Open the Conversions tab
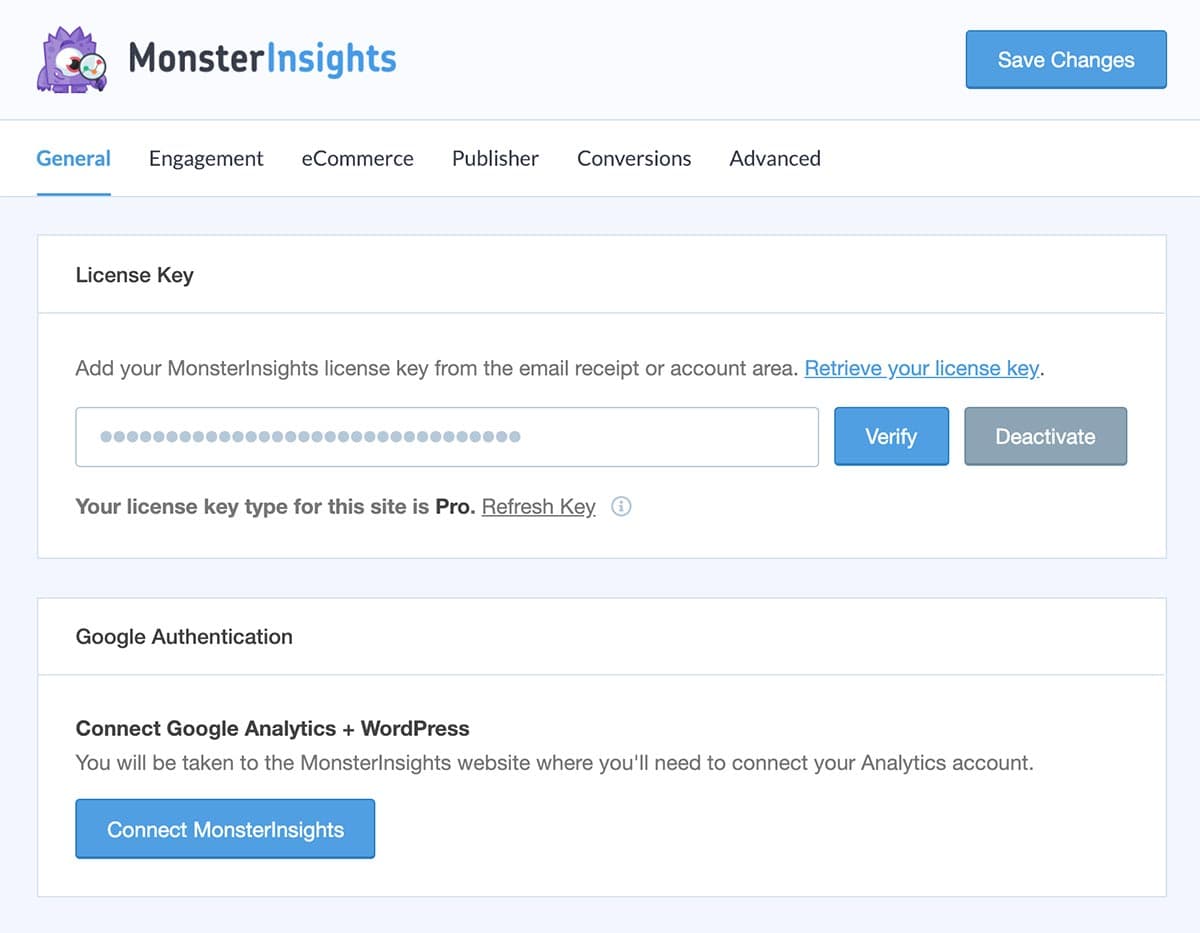The image size is (1200, 933). (x=633, y=158)
